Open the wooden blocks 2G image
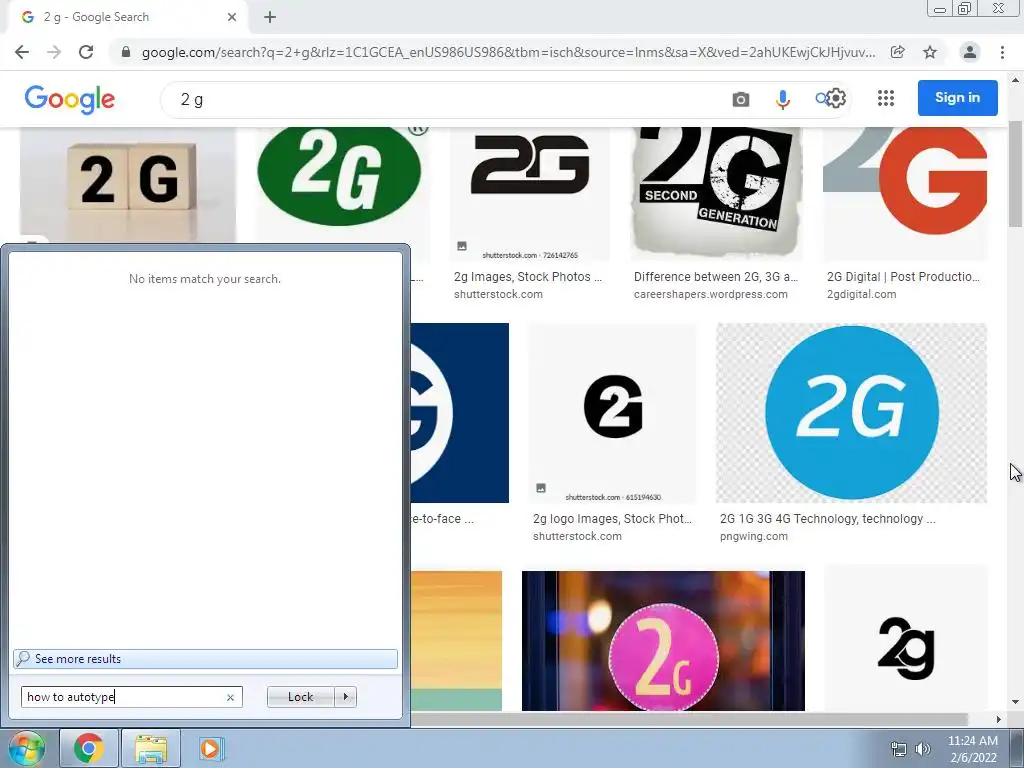The image size is (1024, 768). (x=128, y=185)
